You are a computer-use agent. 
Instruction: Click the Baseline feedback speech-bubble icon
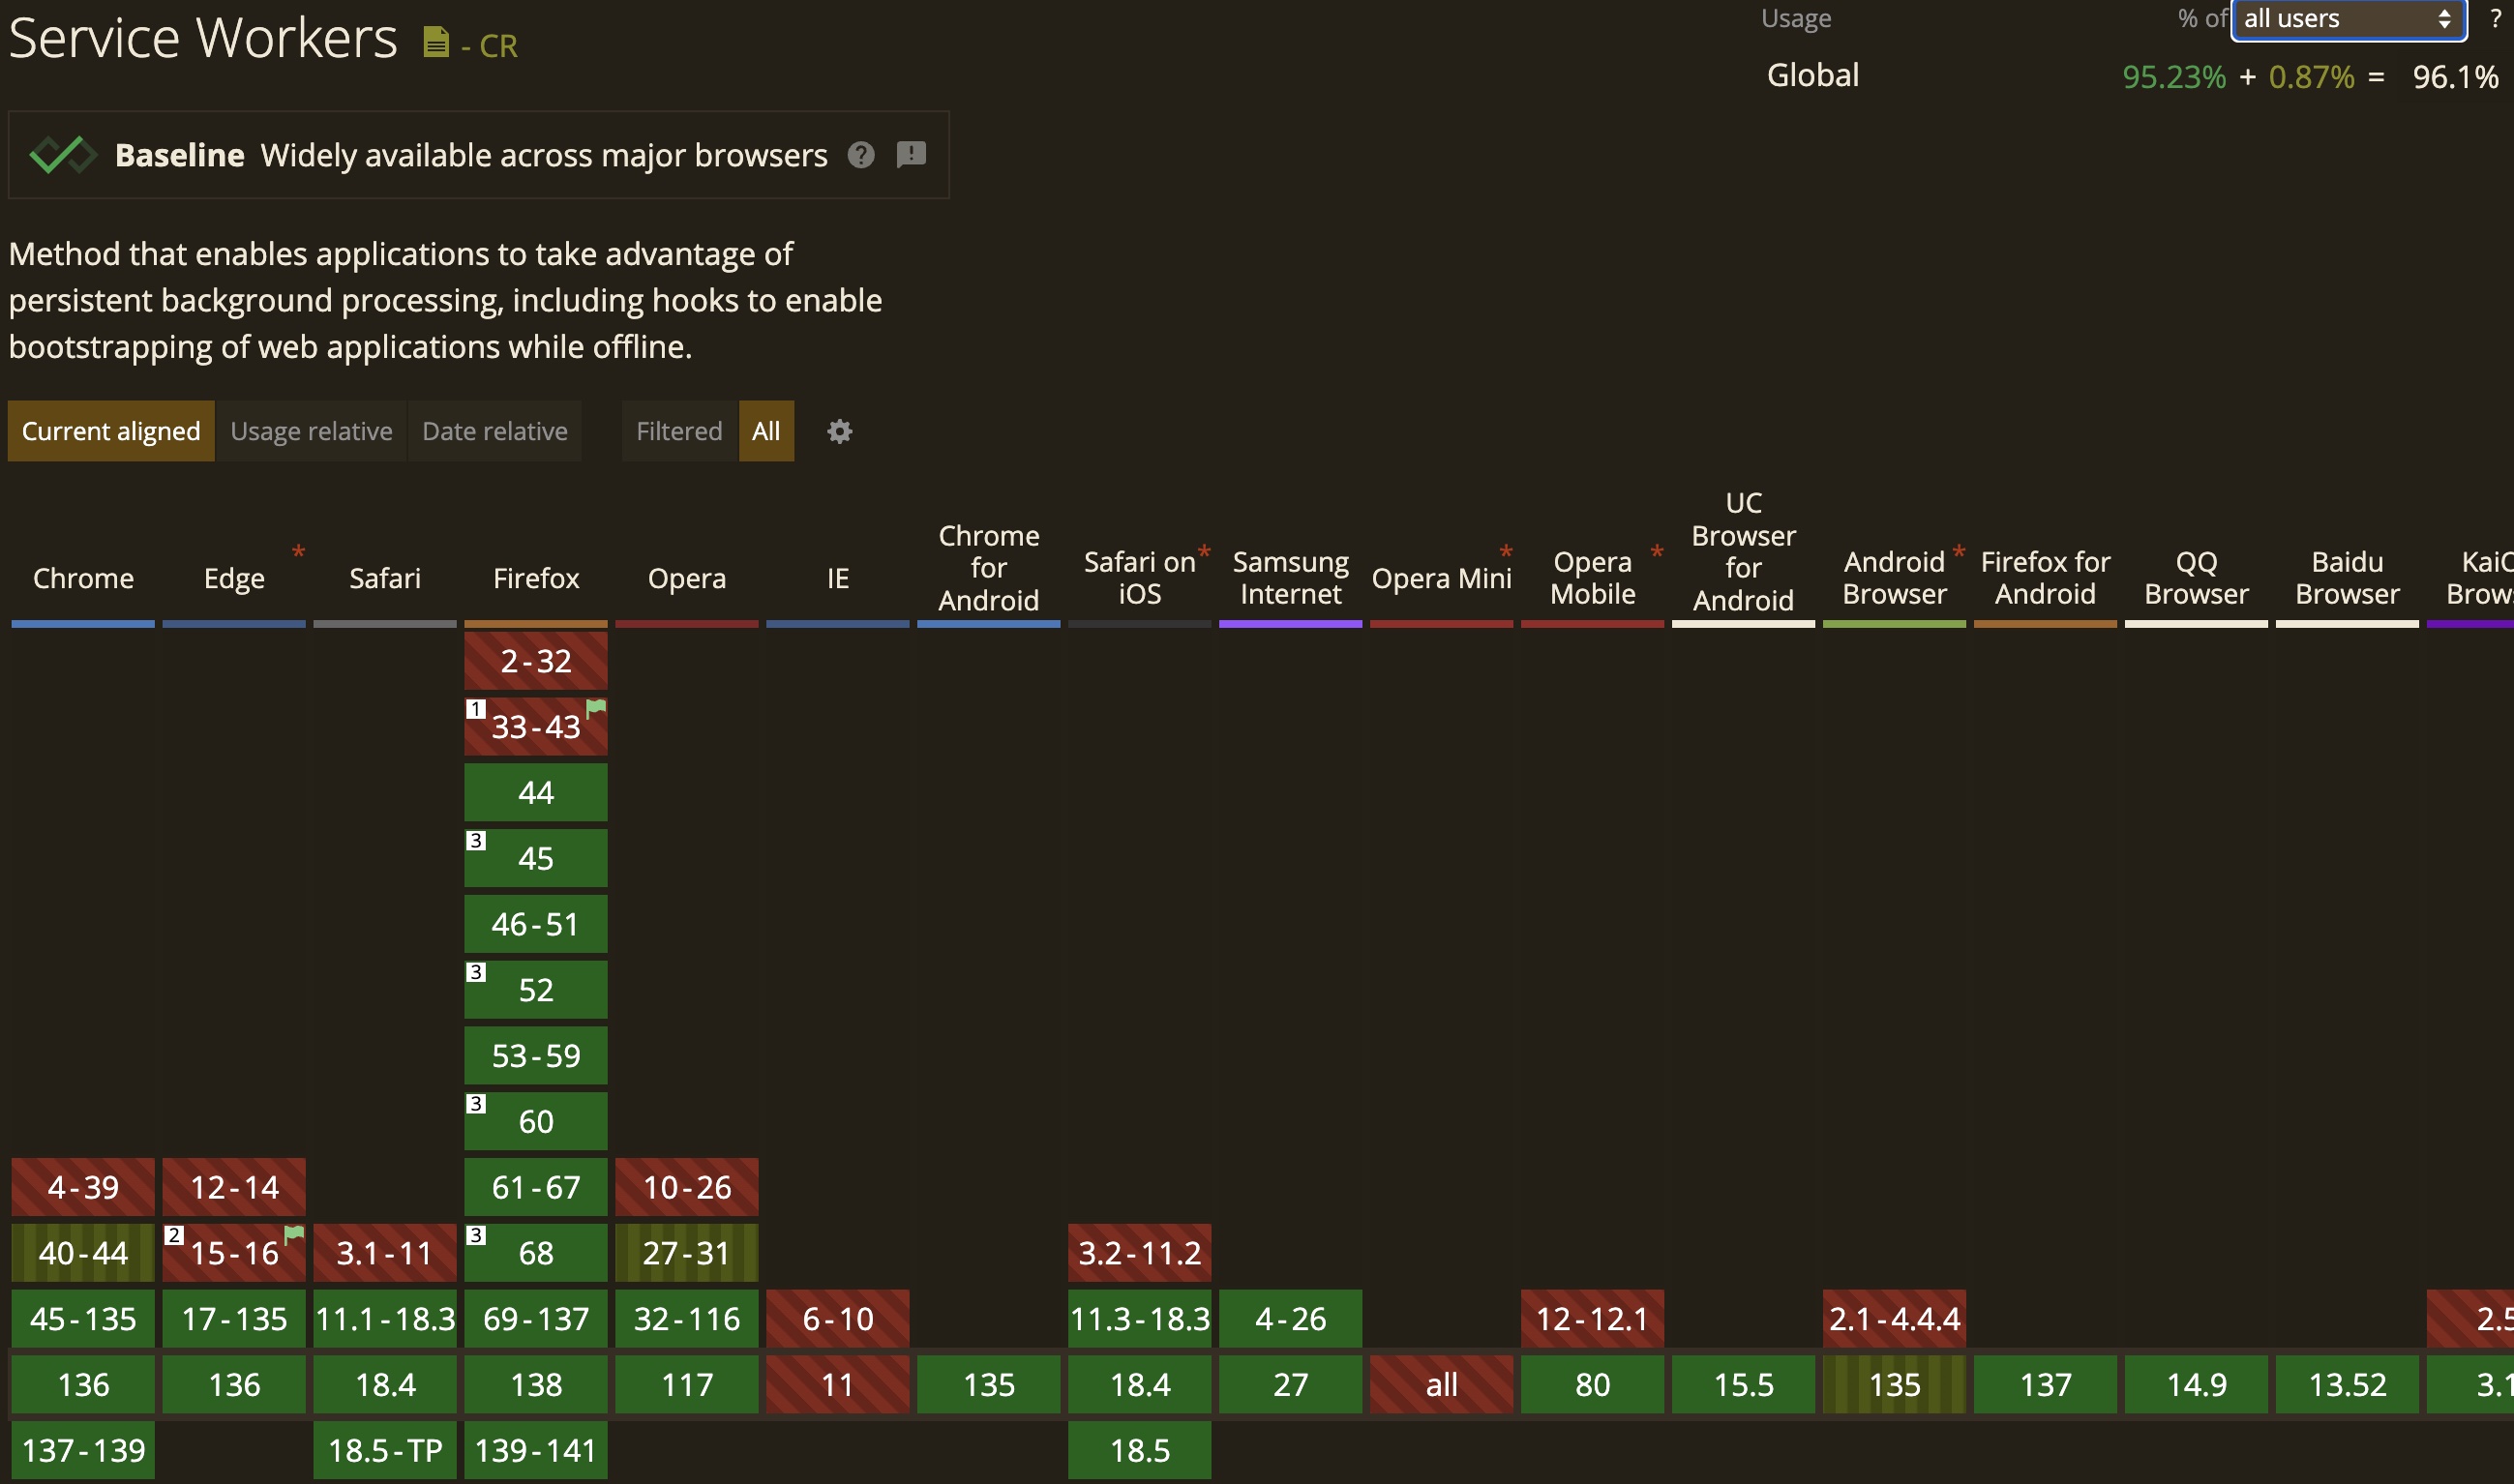pos(911,154)
